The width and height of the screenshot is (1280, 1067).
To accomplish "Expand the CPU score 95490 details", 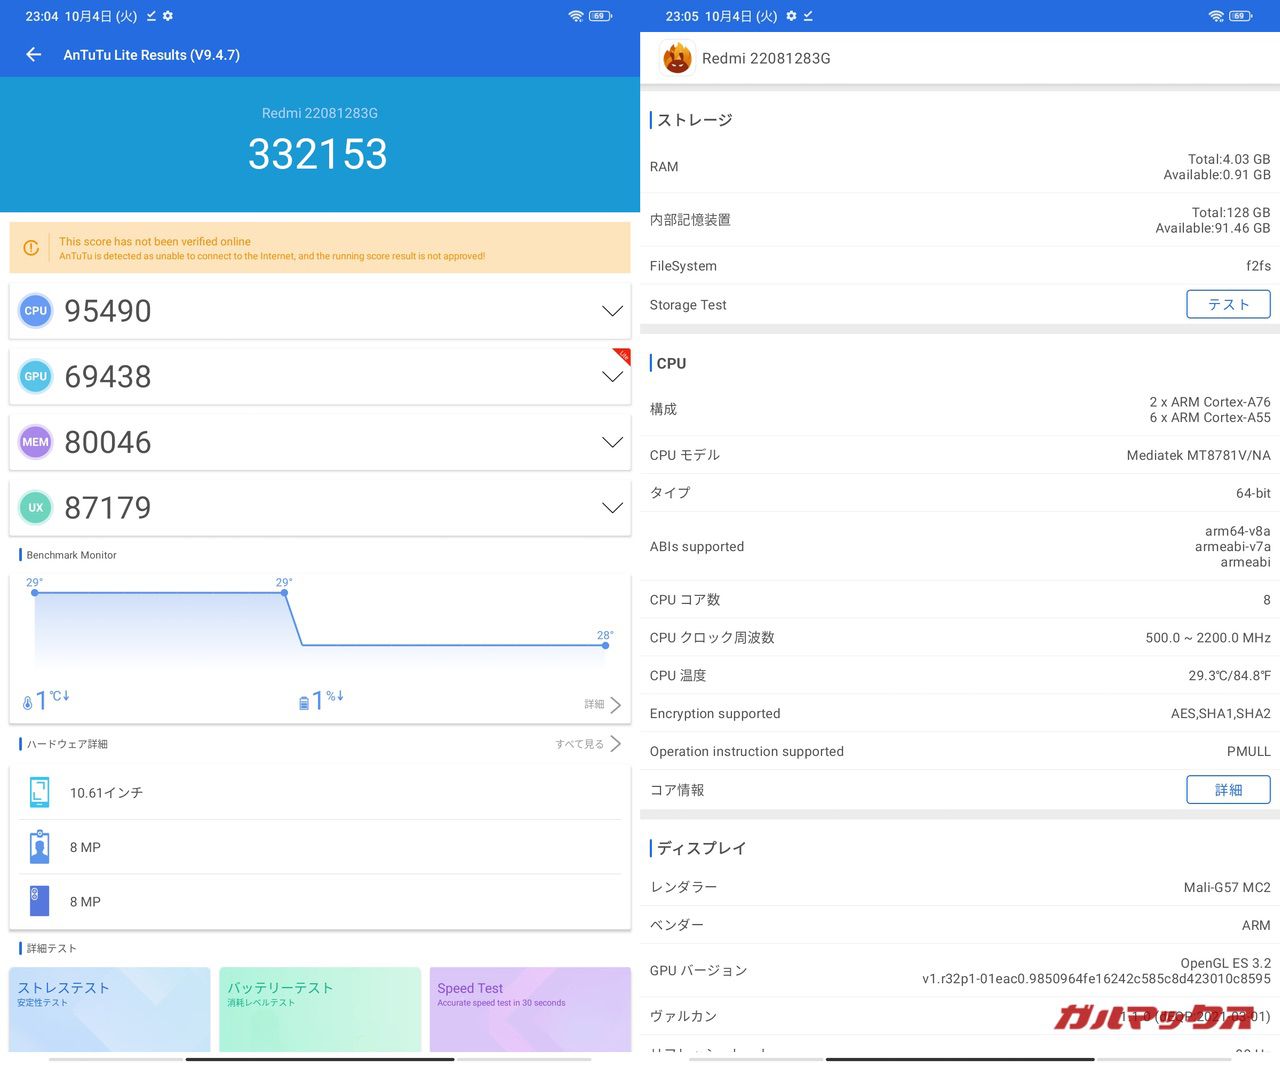I will click(x=612, y=311).
